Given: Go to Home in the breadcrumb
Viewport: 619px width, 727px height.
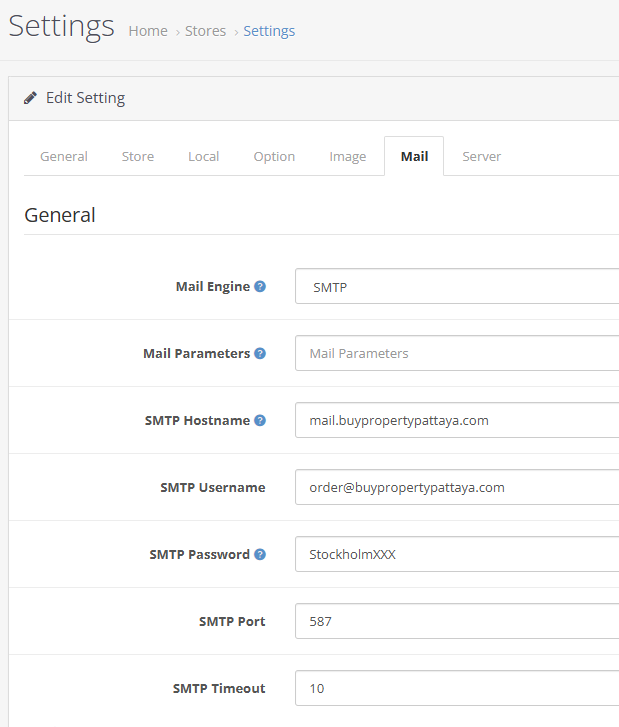Looking at the screenshot, I should 148,31.
